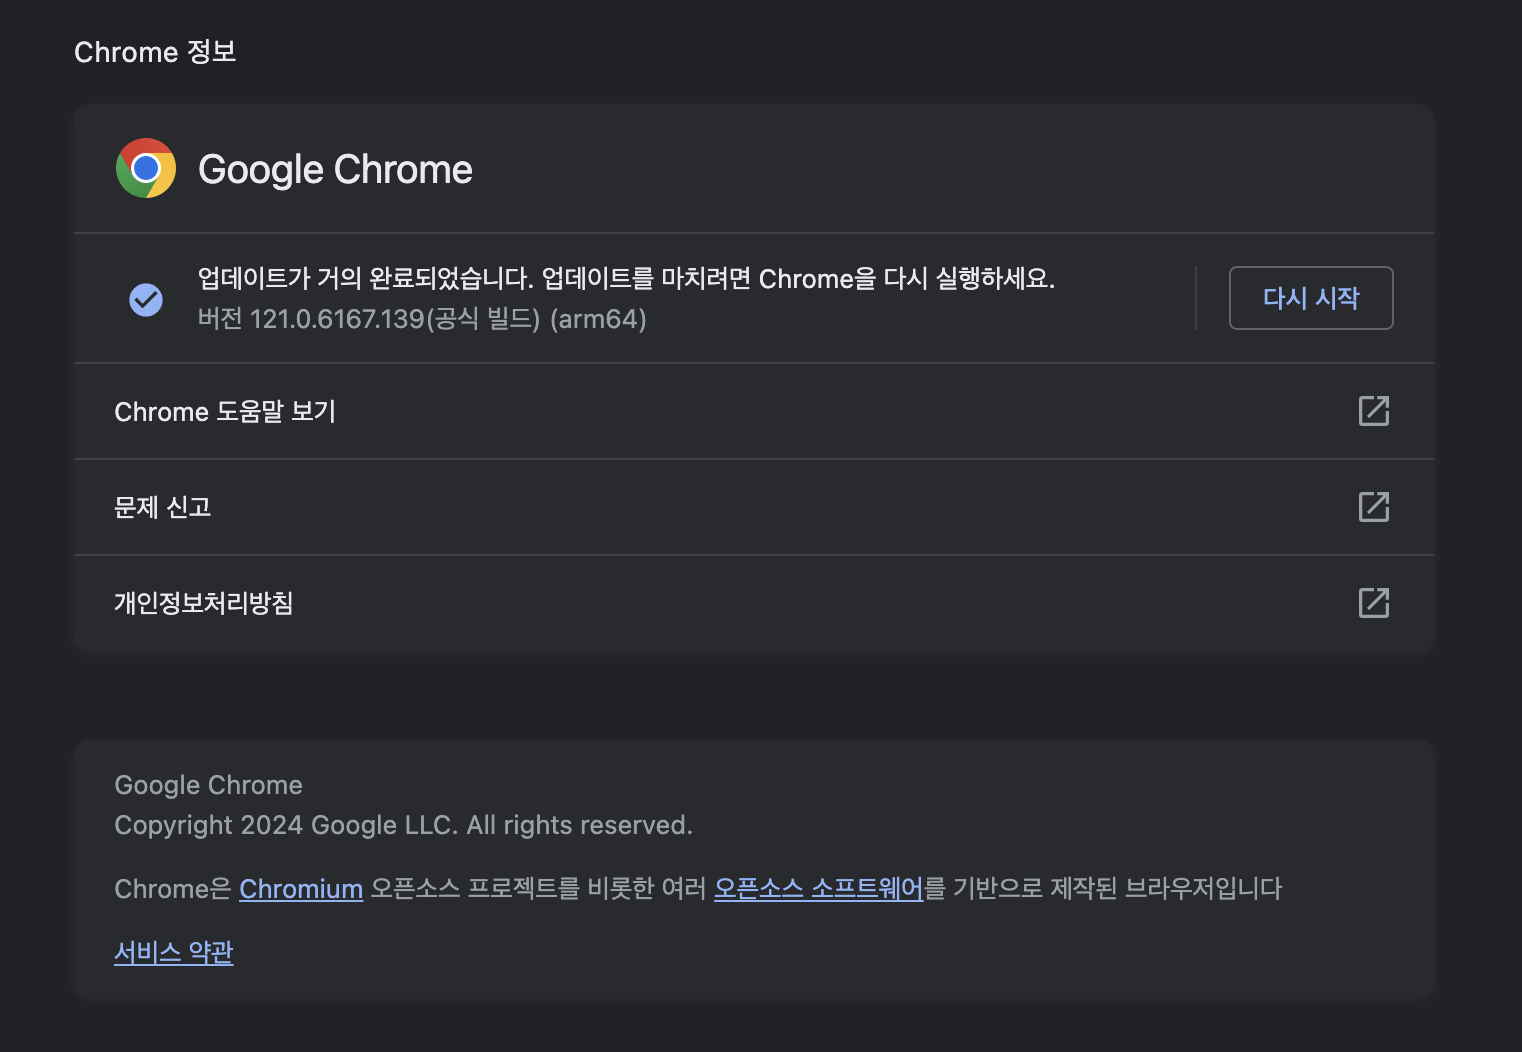The height and width of the screenshot is (1052, 1522).
Task: Open external link icon for 문제 신고
Action: pyautogui.click(x=1374, y=507)
